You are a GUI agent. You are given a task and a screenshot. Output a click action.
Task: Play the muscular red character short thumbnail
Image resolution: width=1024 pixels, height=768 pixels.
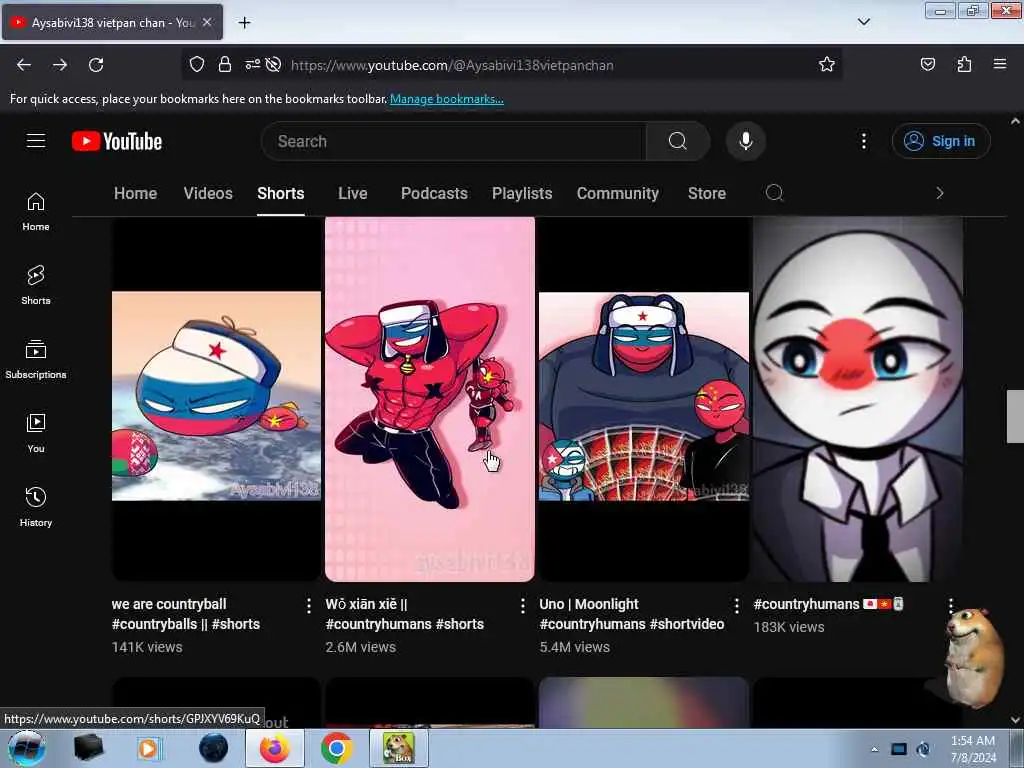click(x=430, y=399)
